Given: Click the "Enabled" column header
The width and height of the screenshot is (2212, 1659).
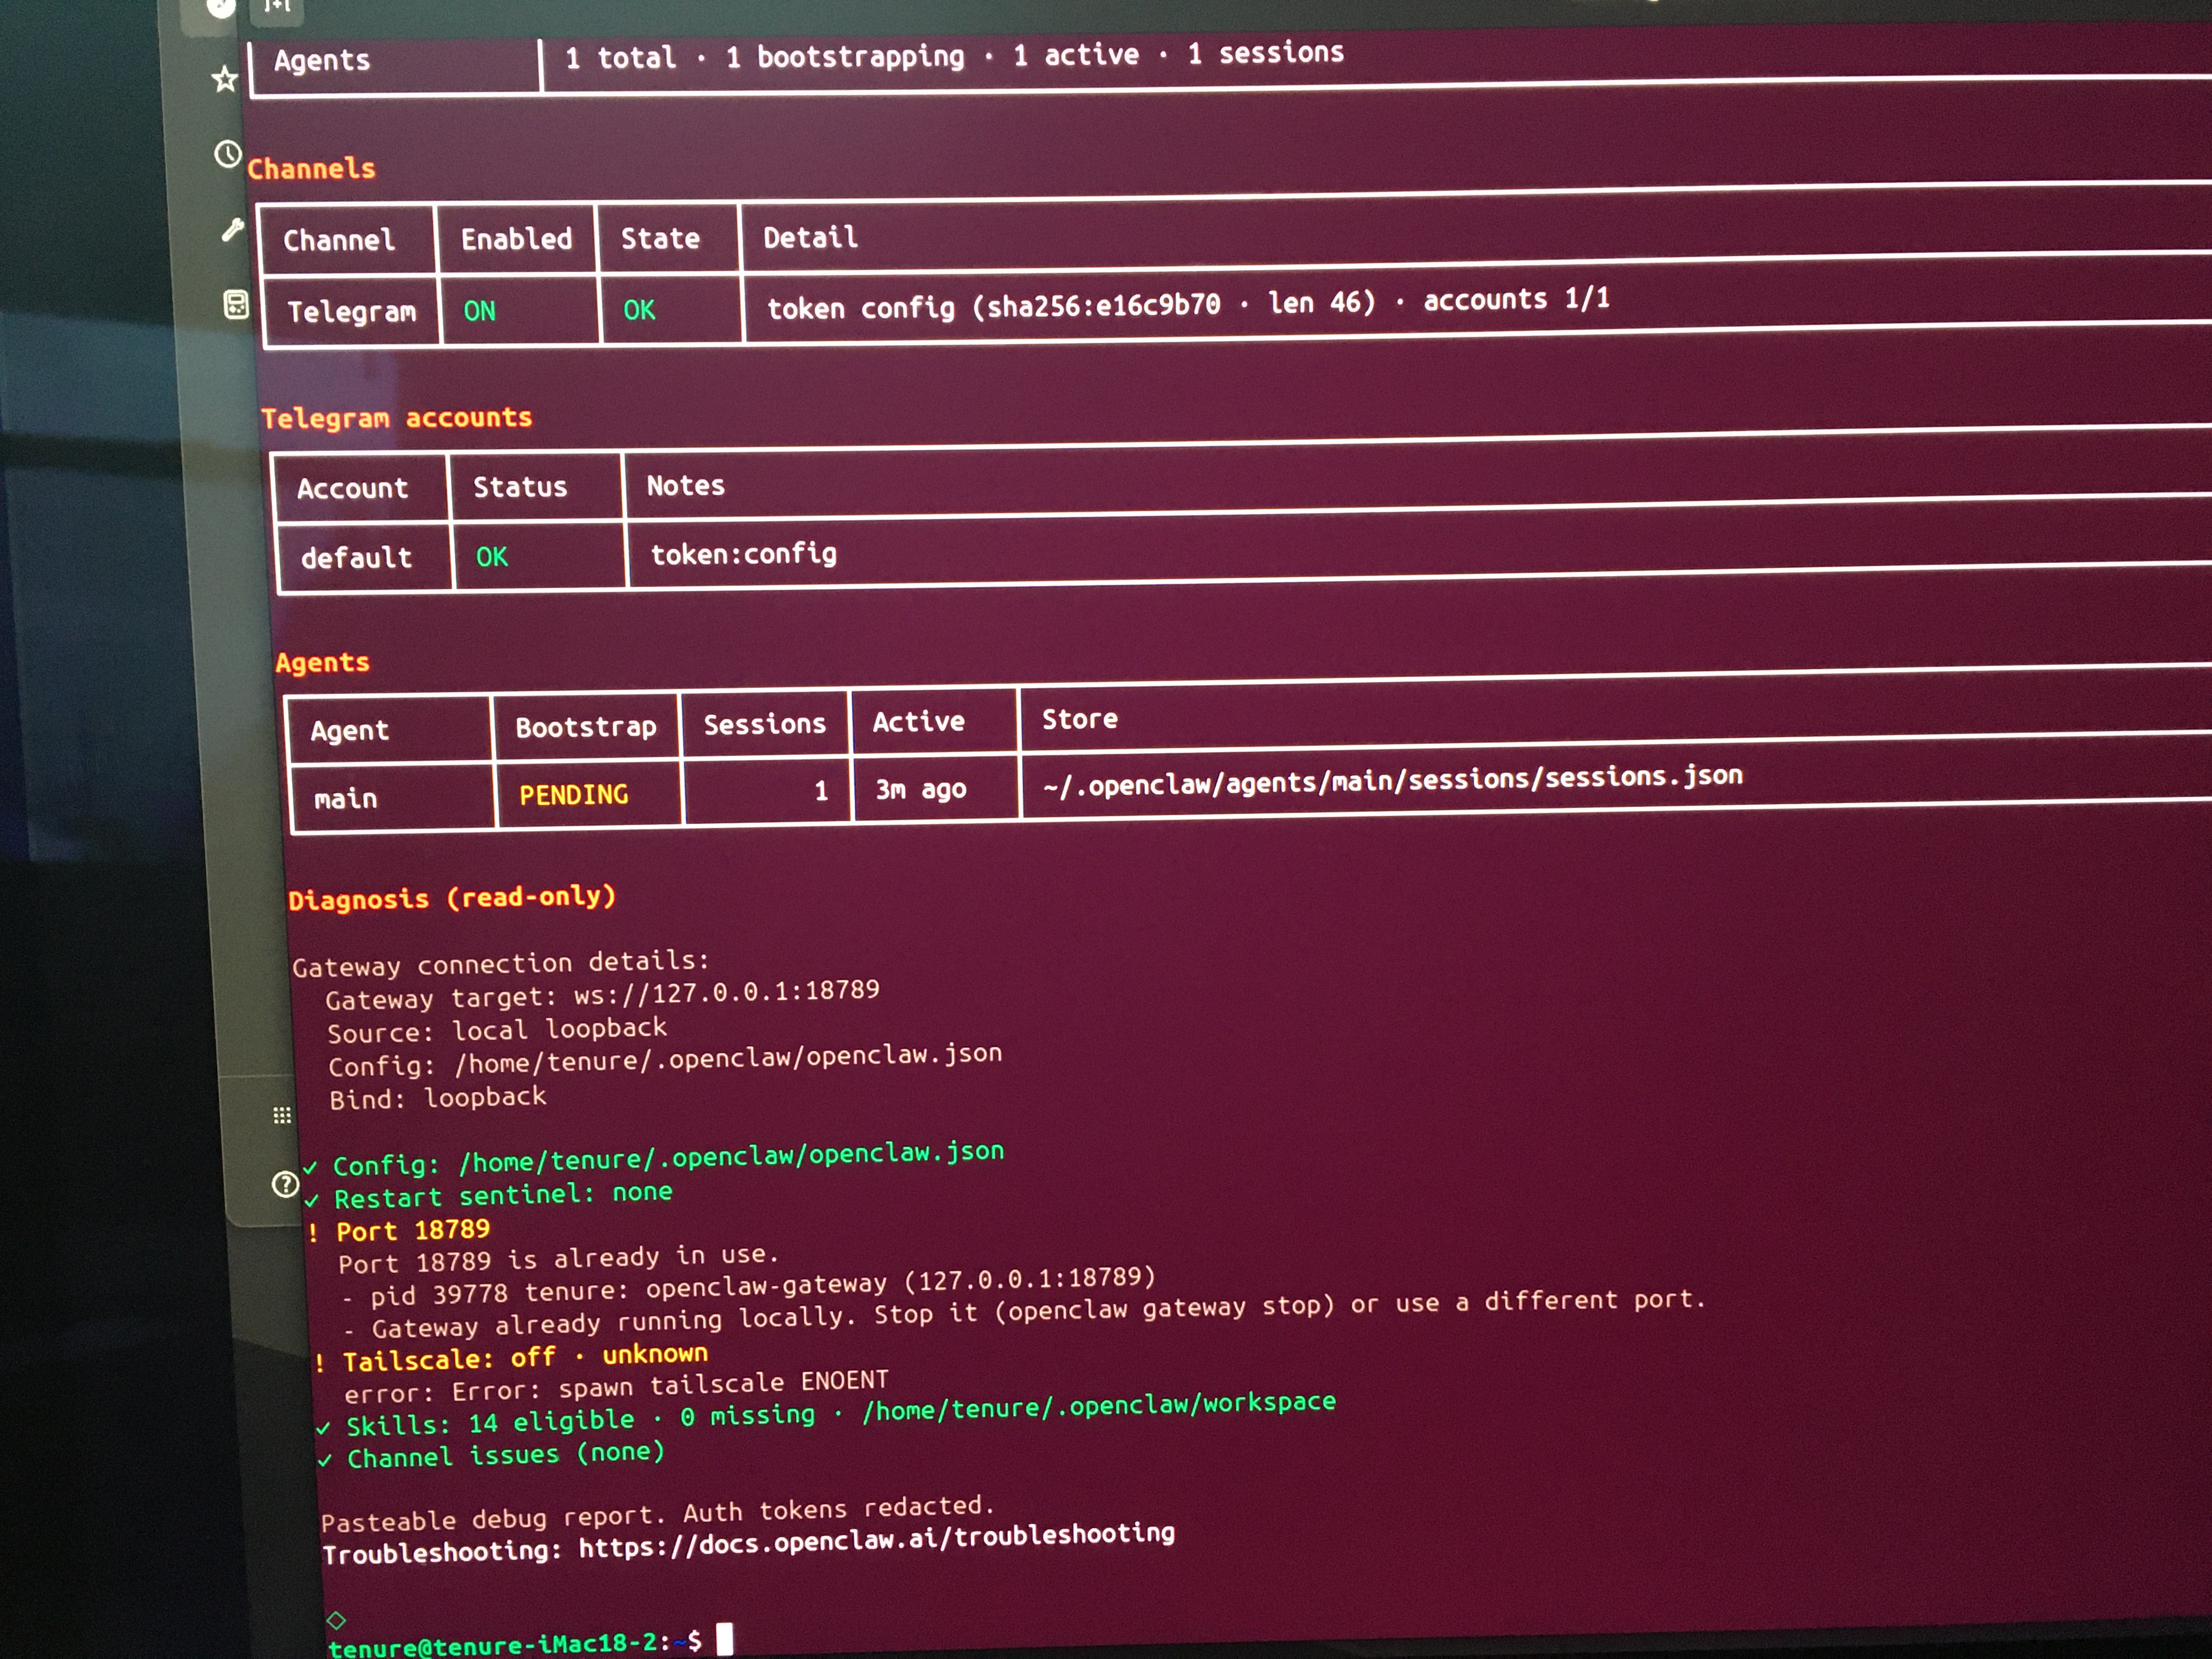Looking at the screenshot, I should click(x=516, y=239).
